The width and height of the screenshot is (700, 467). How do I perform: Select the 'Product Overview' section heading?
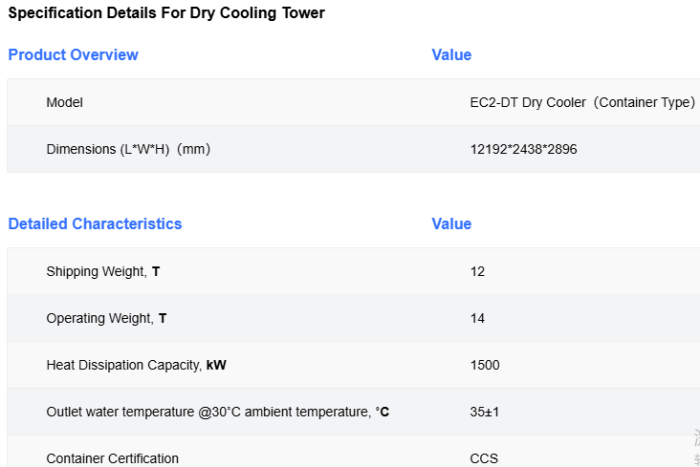click(73, 55)
